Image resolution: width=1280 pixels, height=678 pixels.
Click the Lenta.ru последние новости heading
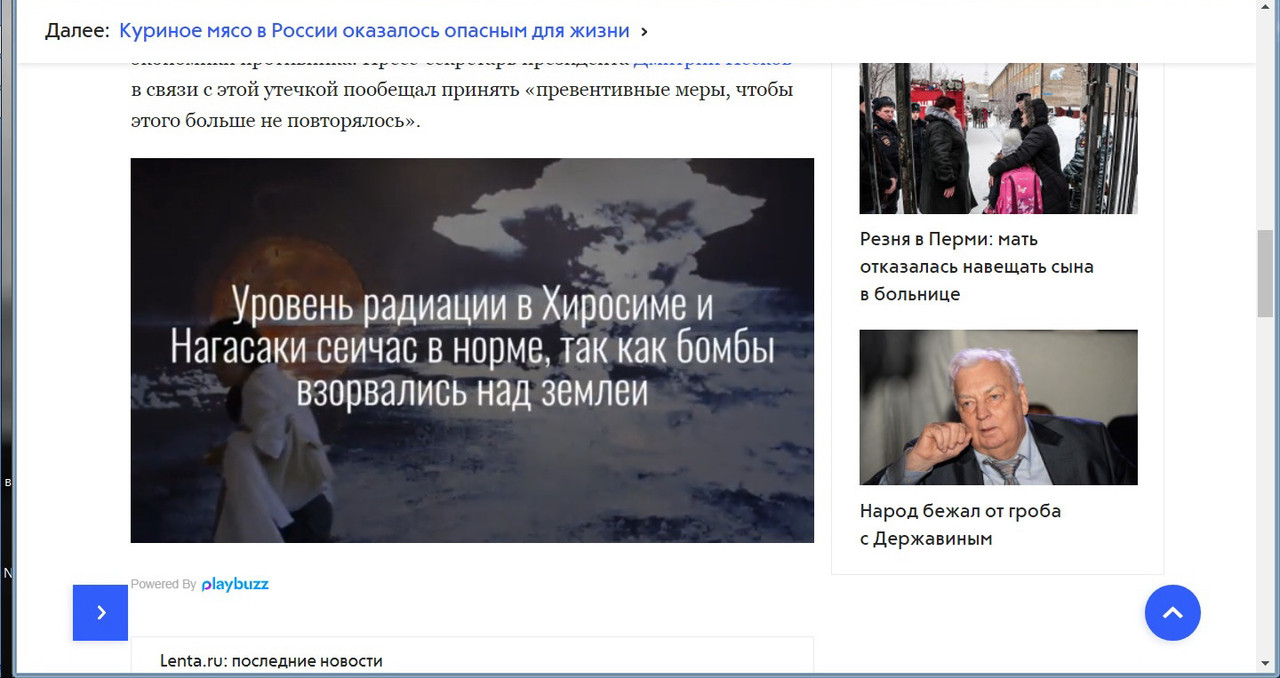tap(271, 661)
